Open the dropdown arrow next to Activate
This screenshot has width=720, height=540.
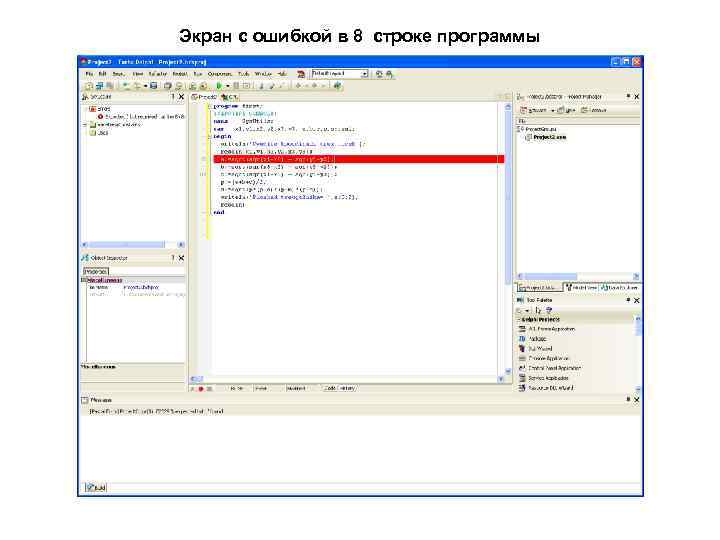click(552, 111)
